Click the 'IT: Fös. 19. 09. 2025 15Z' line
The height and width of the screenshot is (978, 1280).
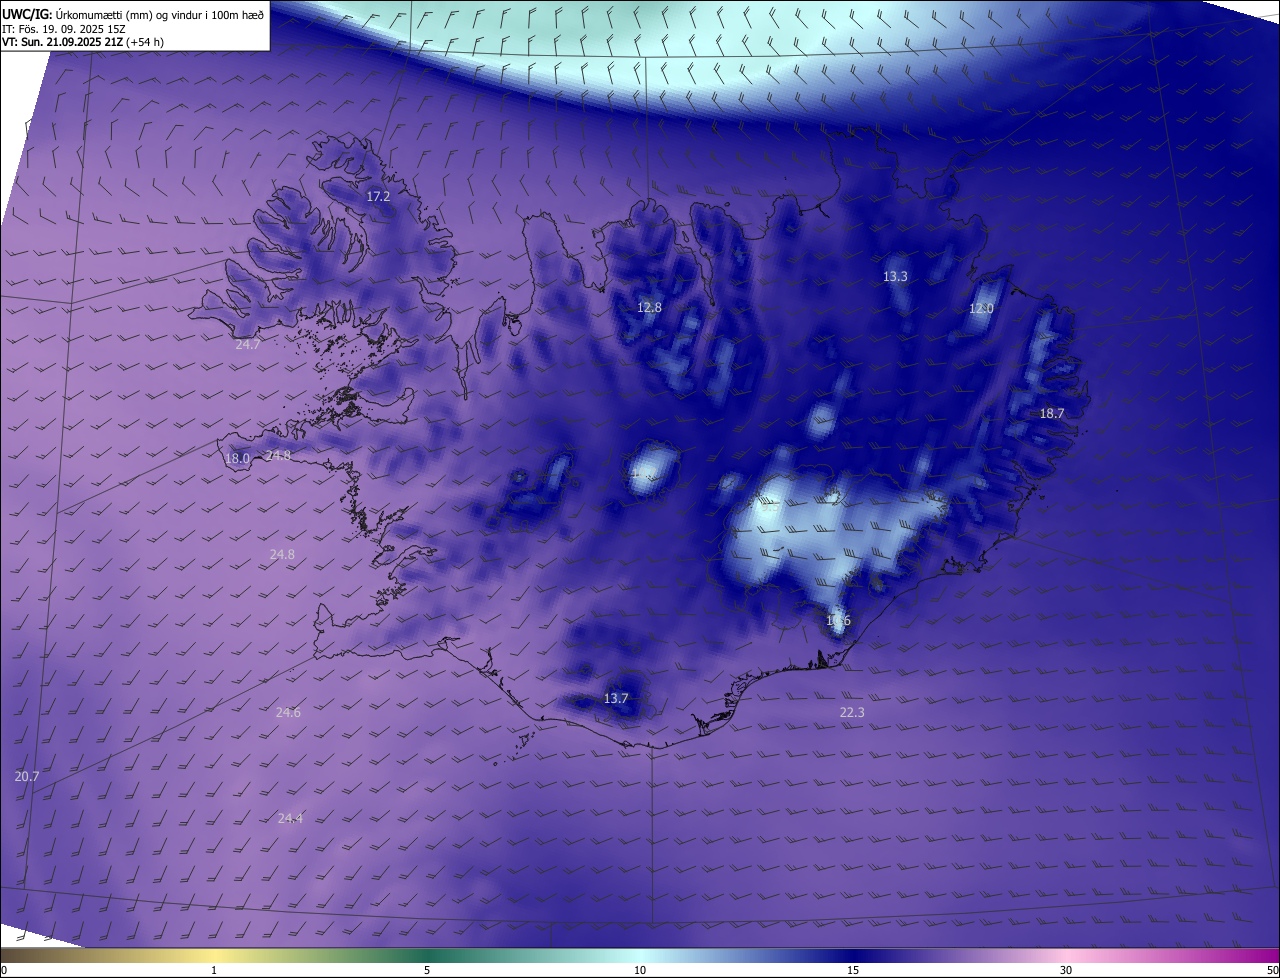point(64,28)
